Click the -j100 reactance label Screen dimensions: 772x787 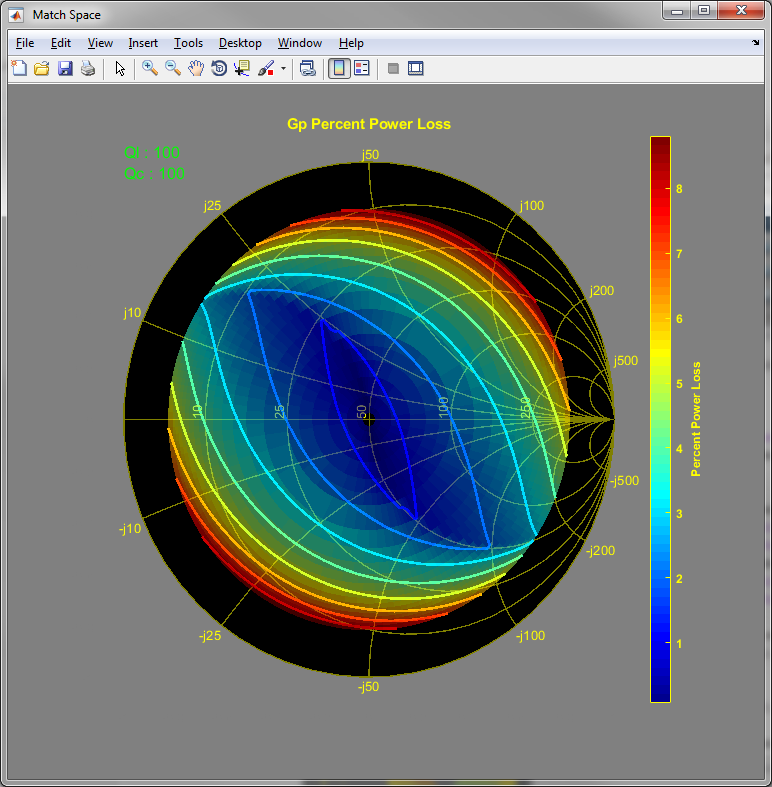(x=530, y=635)
